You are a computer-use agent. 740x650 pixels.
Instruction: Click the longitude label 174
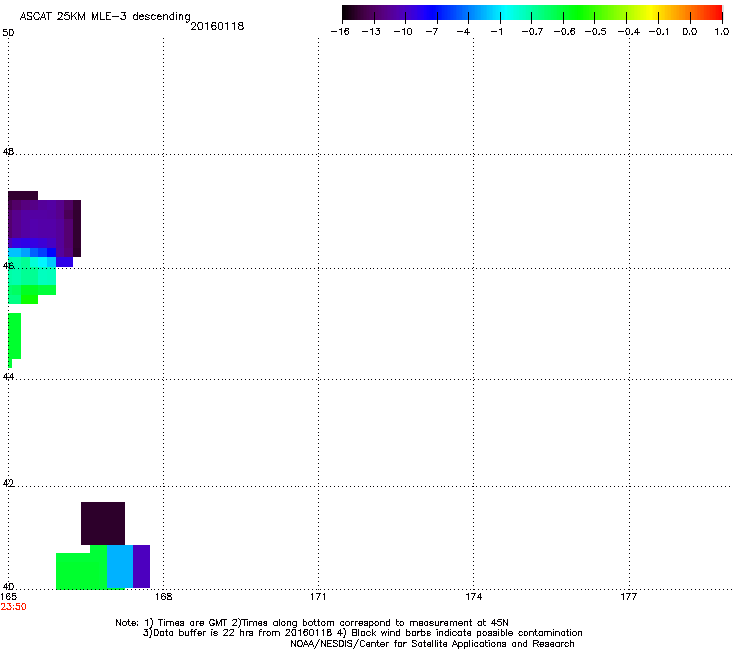(473, 597)
